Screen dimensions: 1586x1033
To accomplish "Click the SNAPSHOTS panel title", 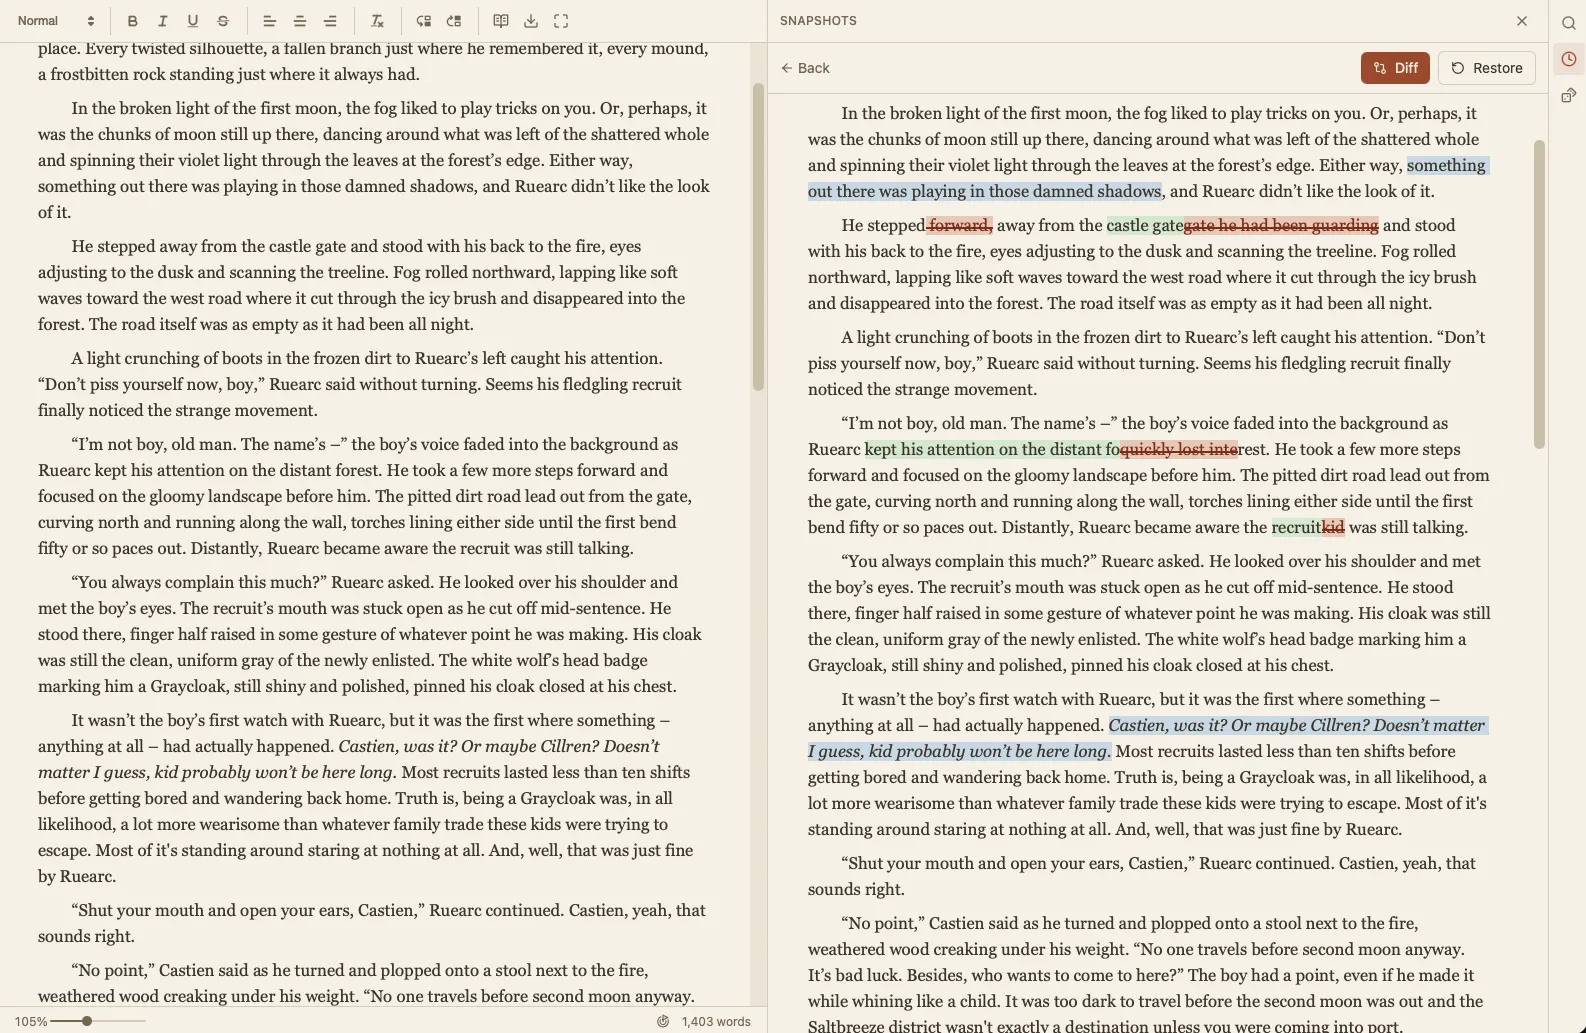I will pos(818,21).
